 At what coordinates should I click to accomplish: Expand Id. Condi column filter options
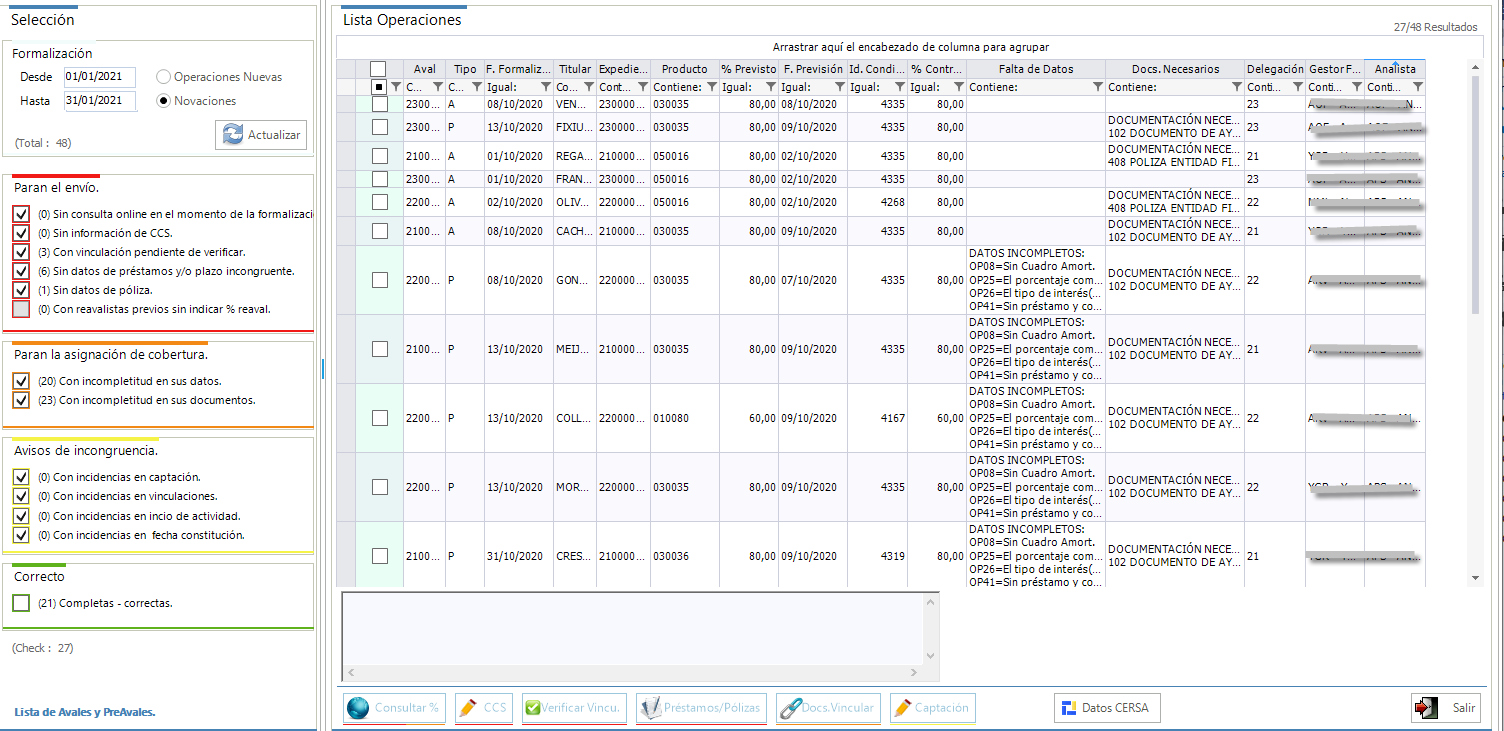900,87
